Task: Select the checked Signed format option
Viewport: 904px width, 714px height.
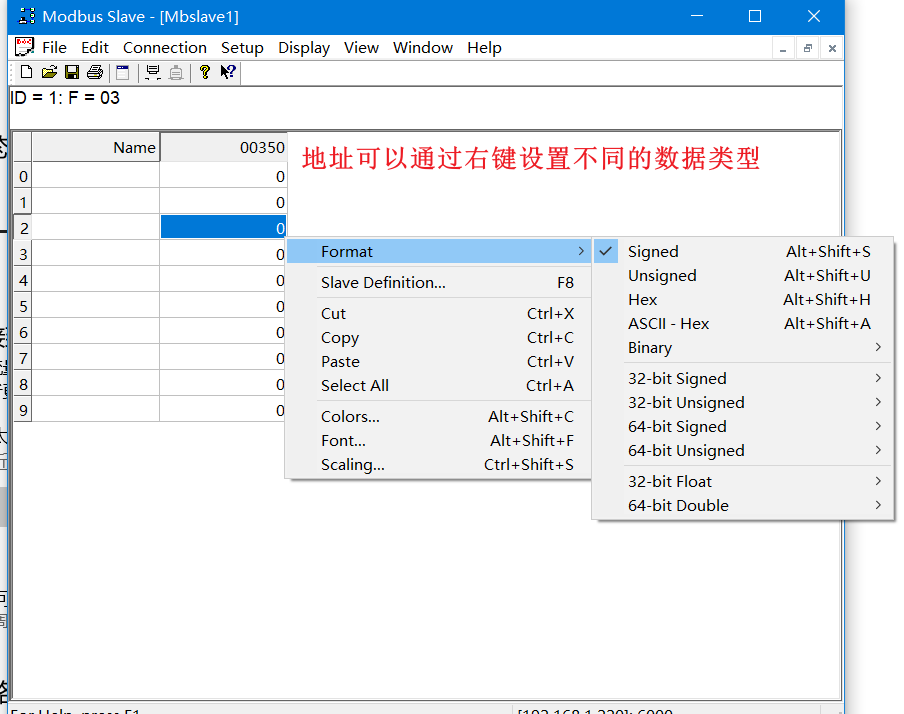Action: 743,251
